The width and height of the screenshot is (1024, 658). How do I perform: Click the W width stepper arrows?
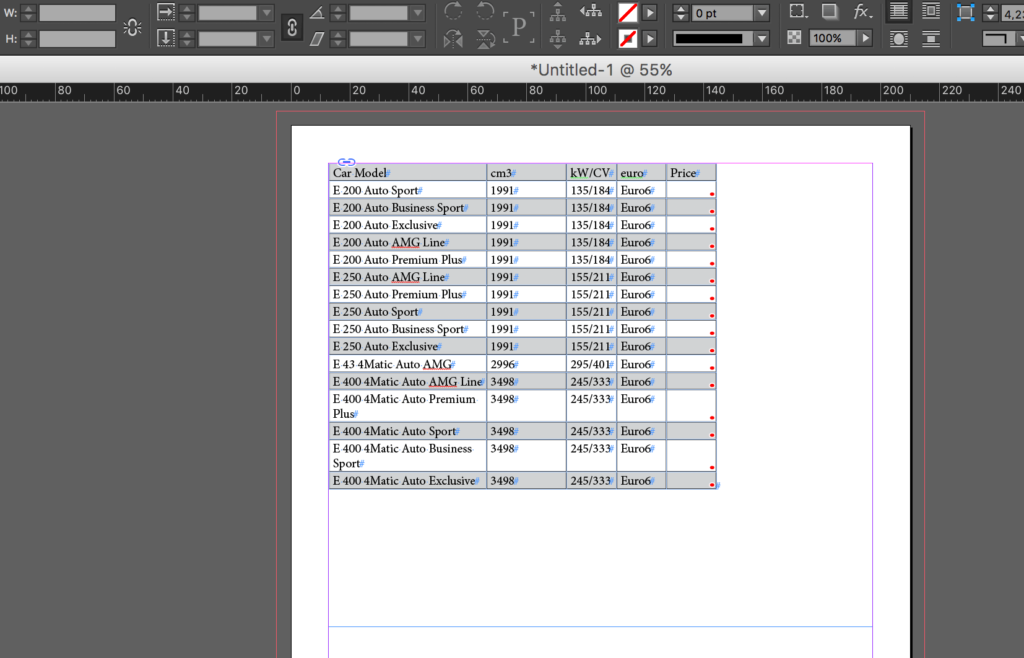28,12
